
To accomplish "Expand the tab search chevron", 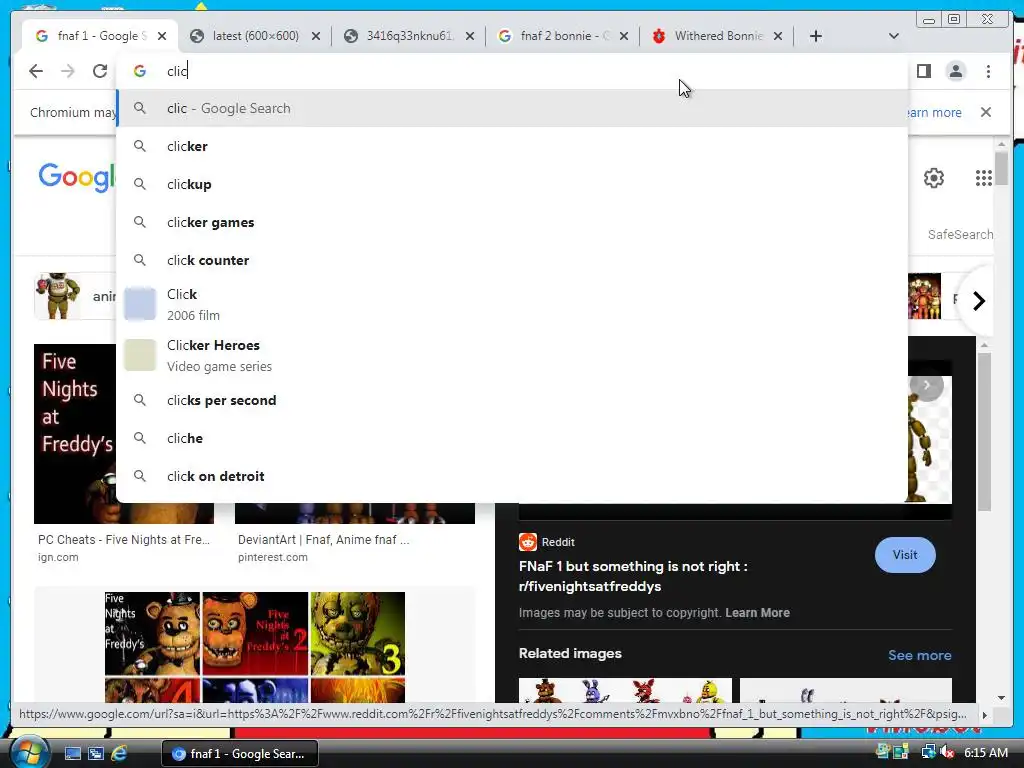I will coord(894,36).
